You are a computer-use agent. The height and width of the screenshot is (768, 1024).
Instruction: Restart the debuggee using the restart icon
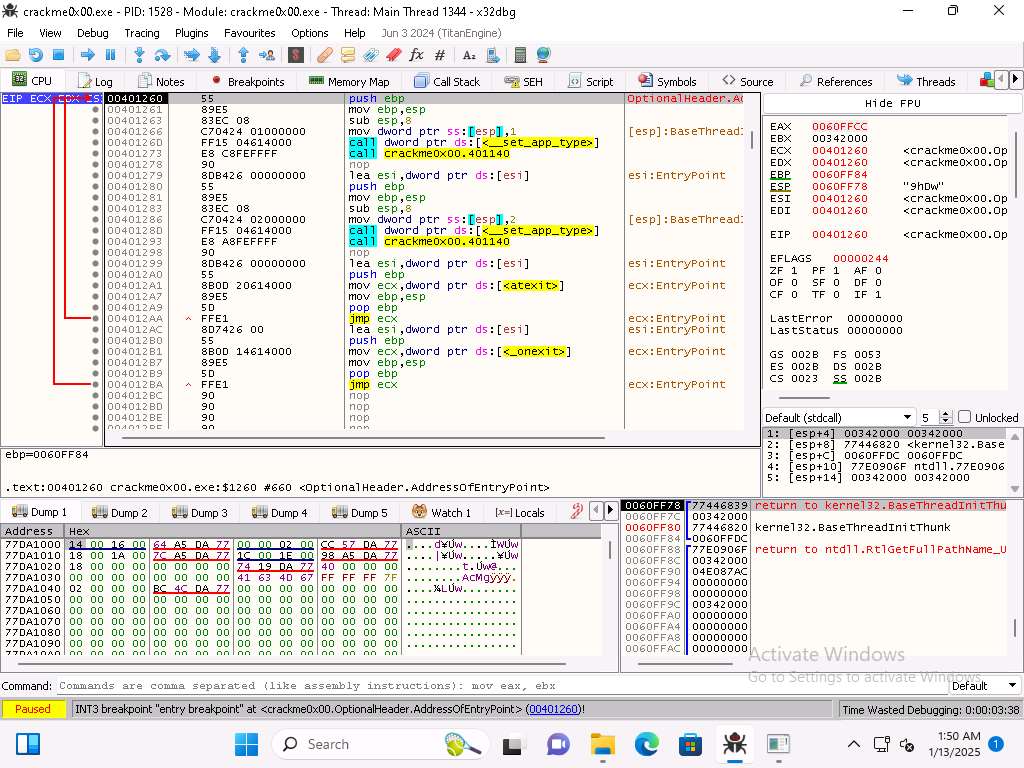[36, 55]
